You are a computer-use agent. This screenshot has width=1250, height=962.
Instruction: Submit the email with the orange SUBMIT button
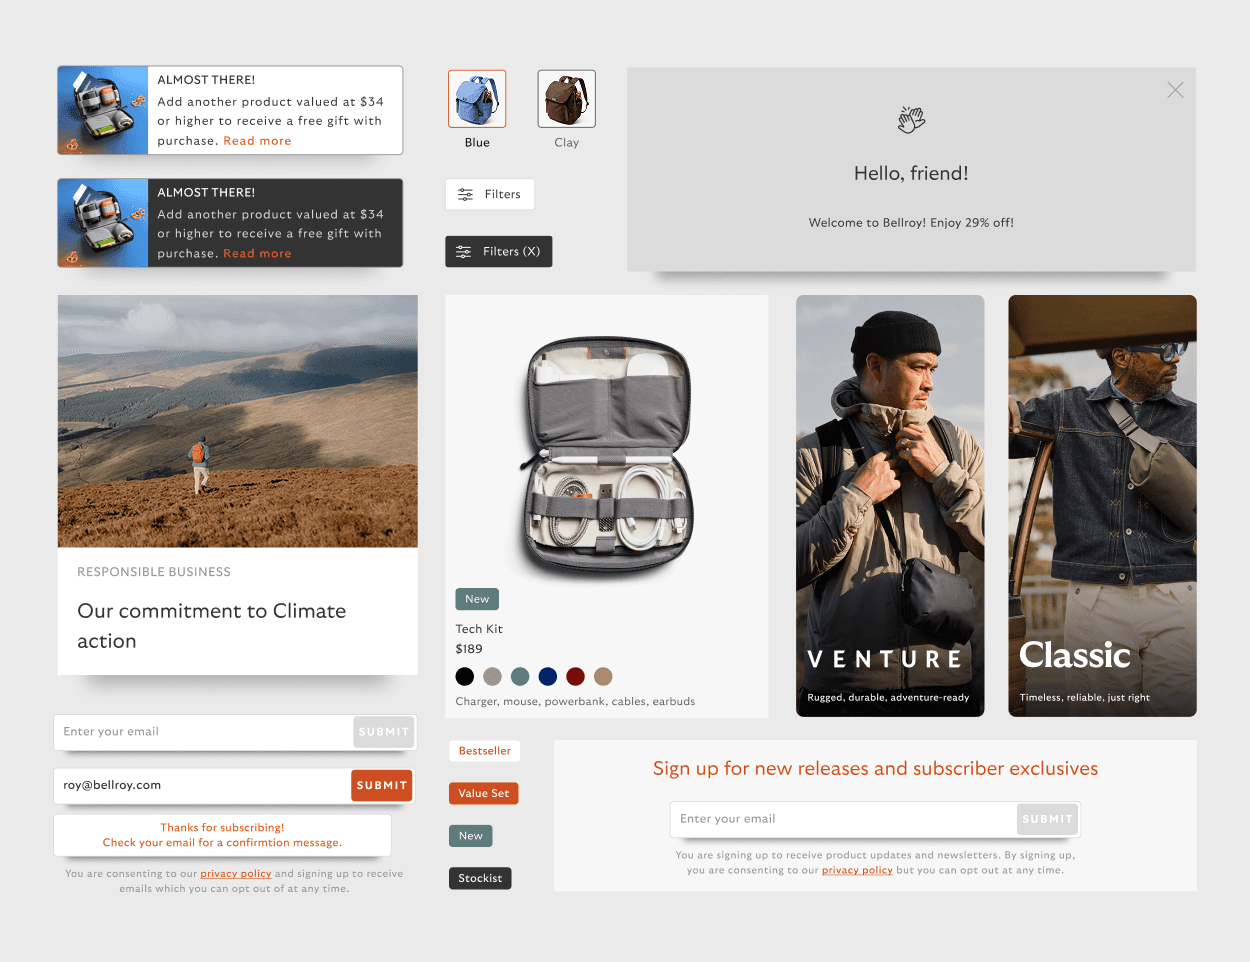pyautogui.click(x=382, y=786)
